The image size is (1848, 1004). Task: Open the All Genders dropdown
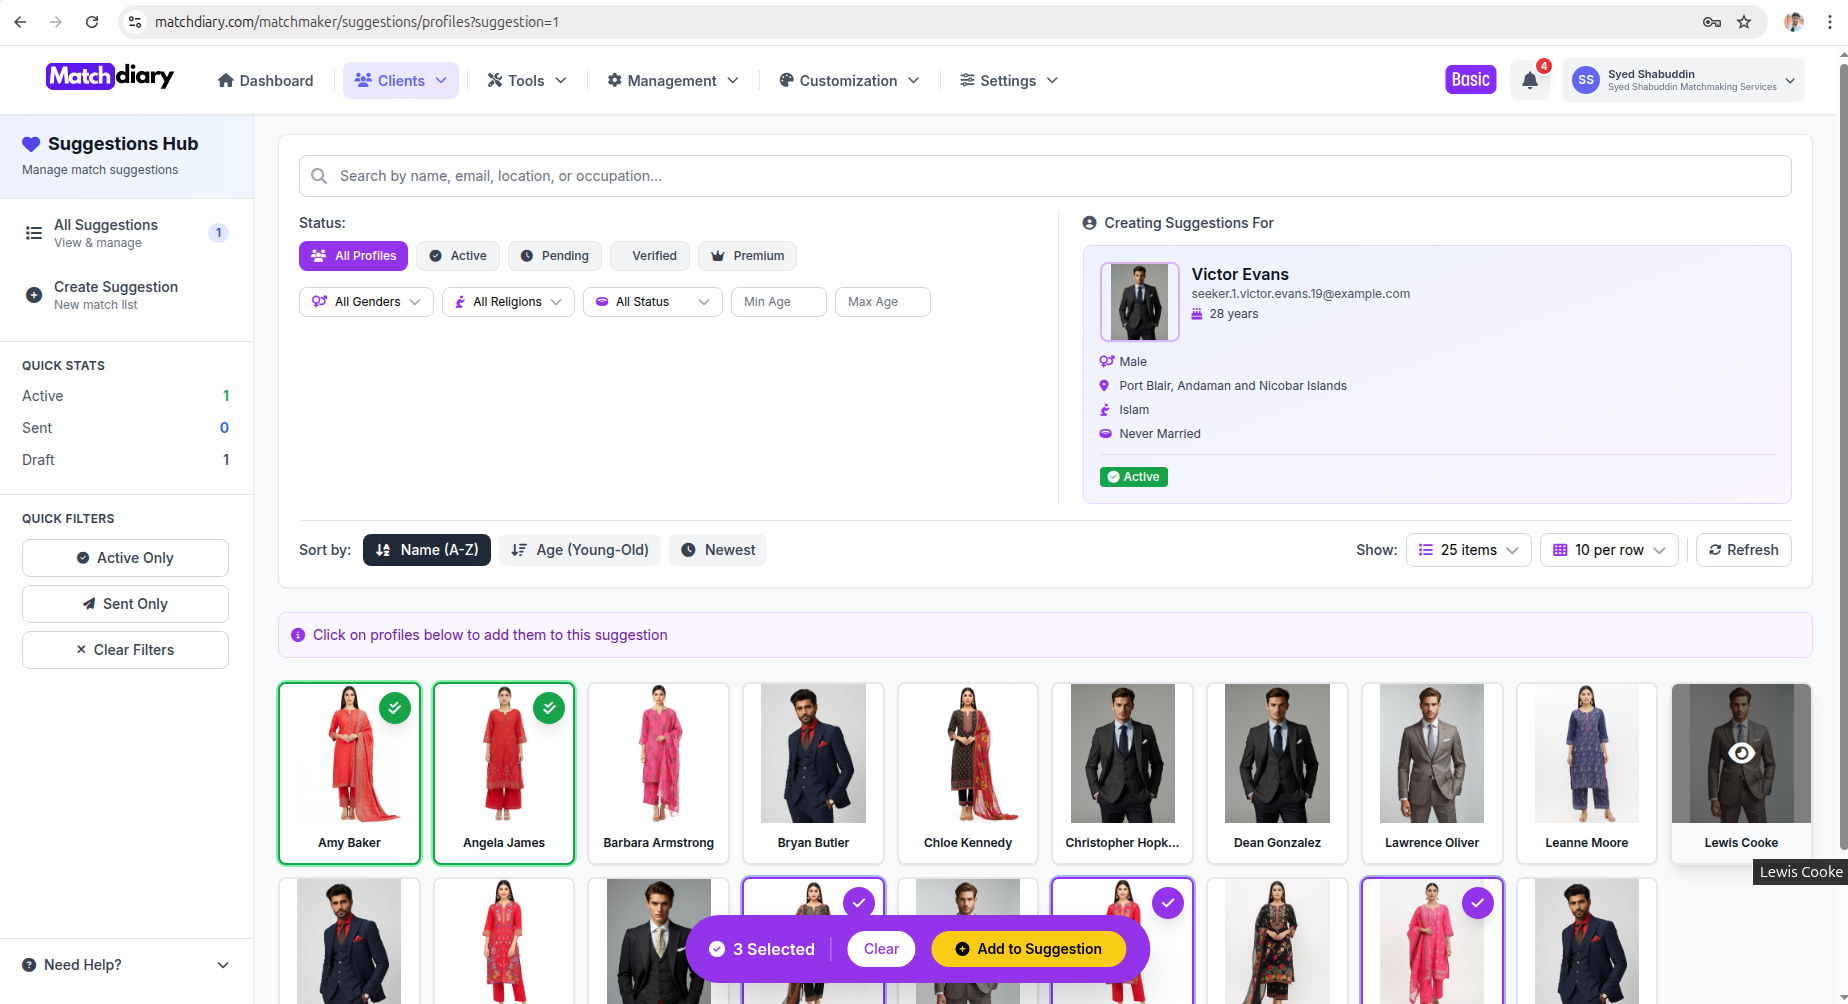[x=366, y=302]
